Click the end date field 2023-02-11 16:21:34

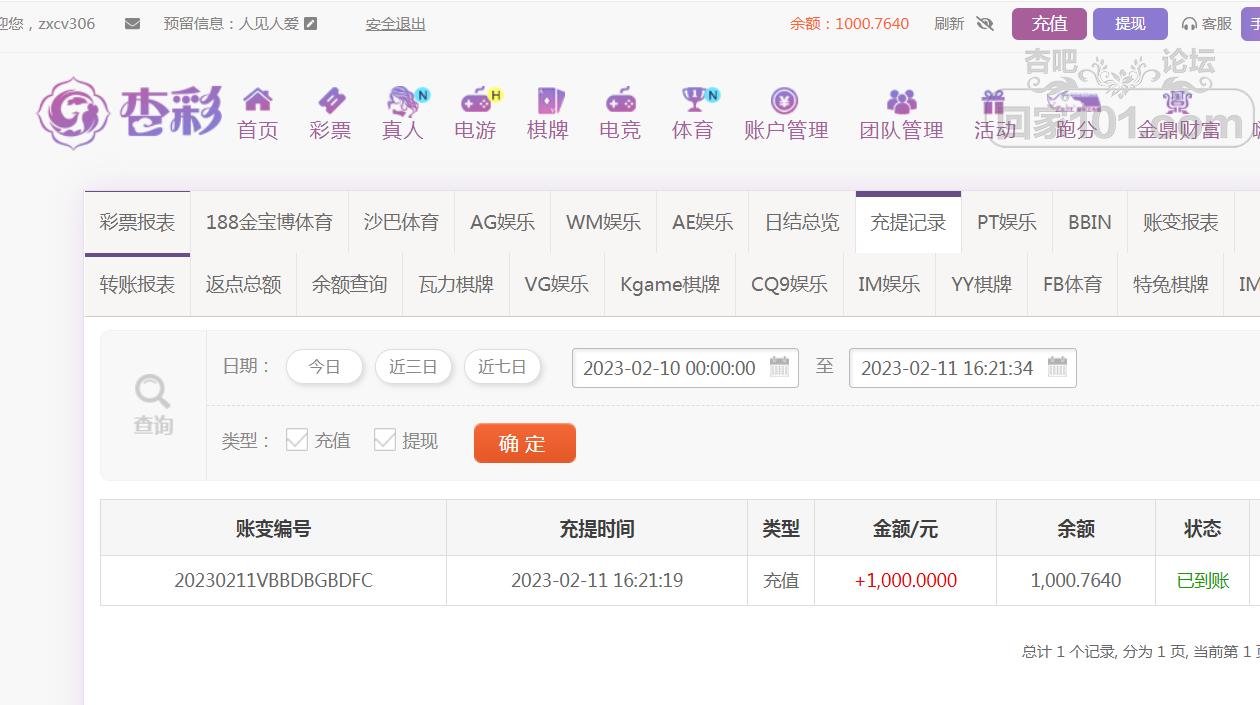tap(962, 368)
